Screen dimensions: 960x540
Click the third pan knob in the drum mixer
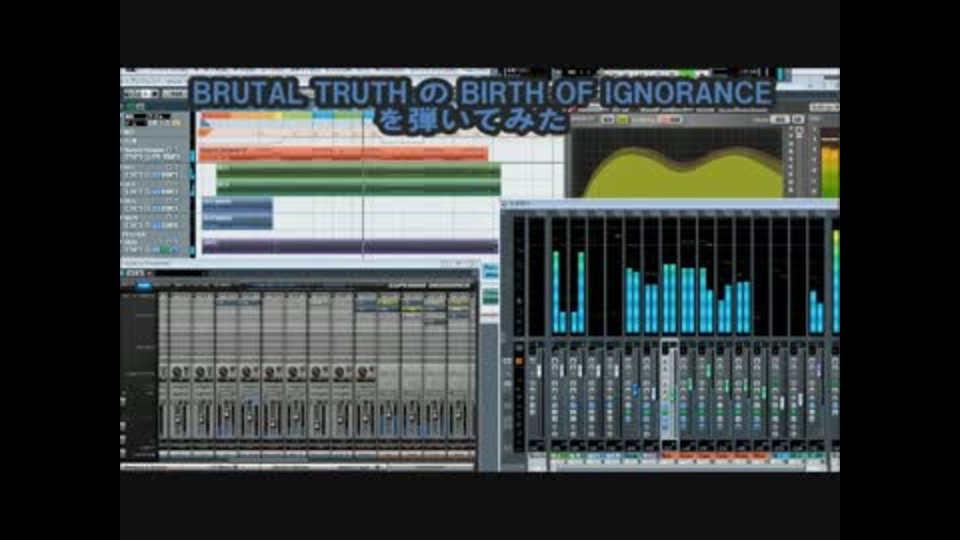coord(225,372)
